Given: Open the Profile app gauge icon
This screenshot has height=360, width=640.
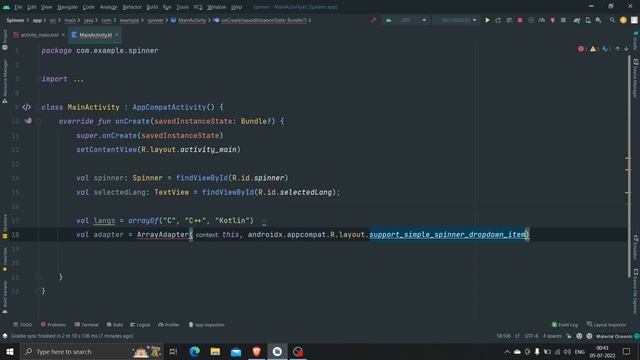Looking at the screenshot, I should (542, 20).
